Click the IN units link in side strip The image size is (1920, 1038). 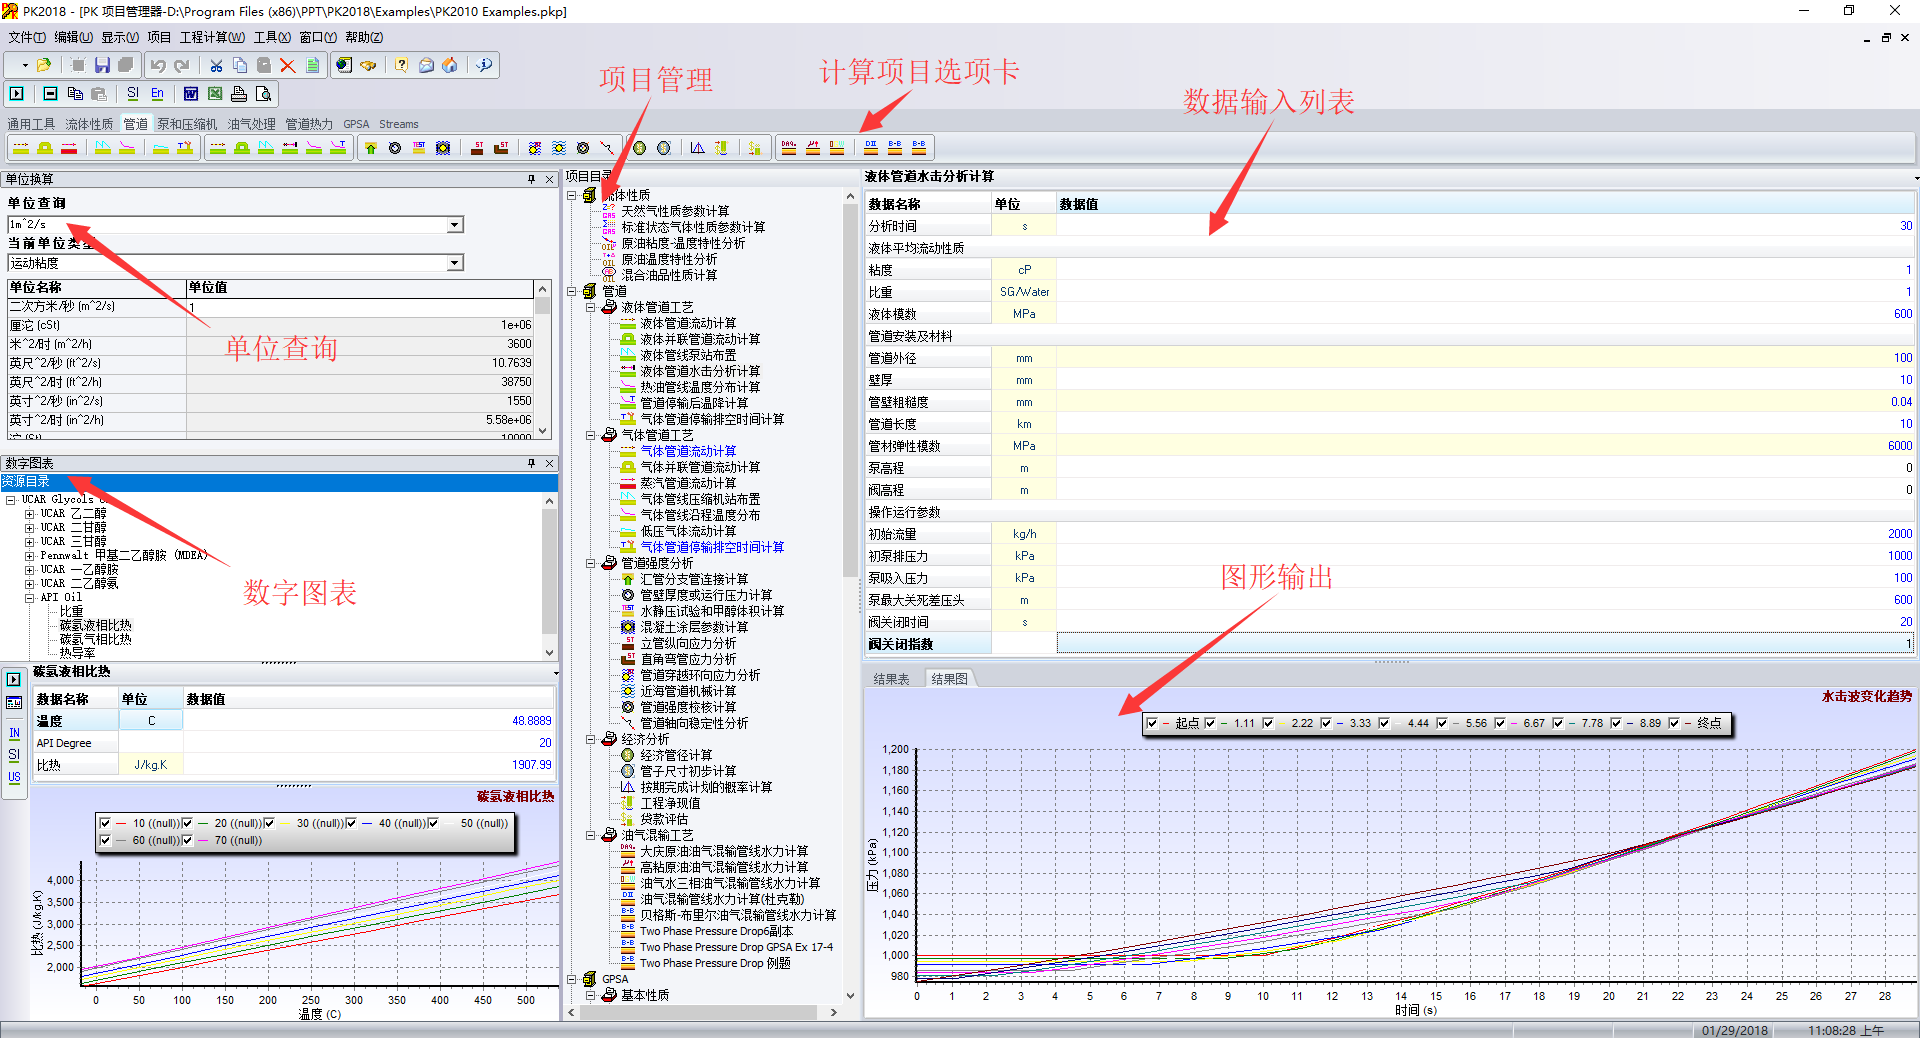tap(14, 733)
